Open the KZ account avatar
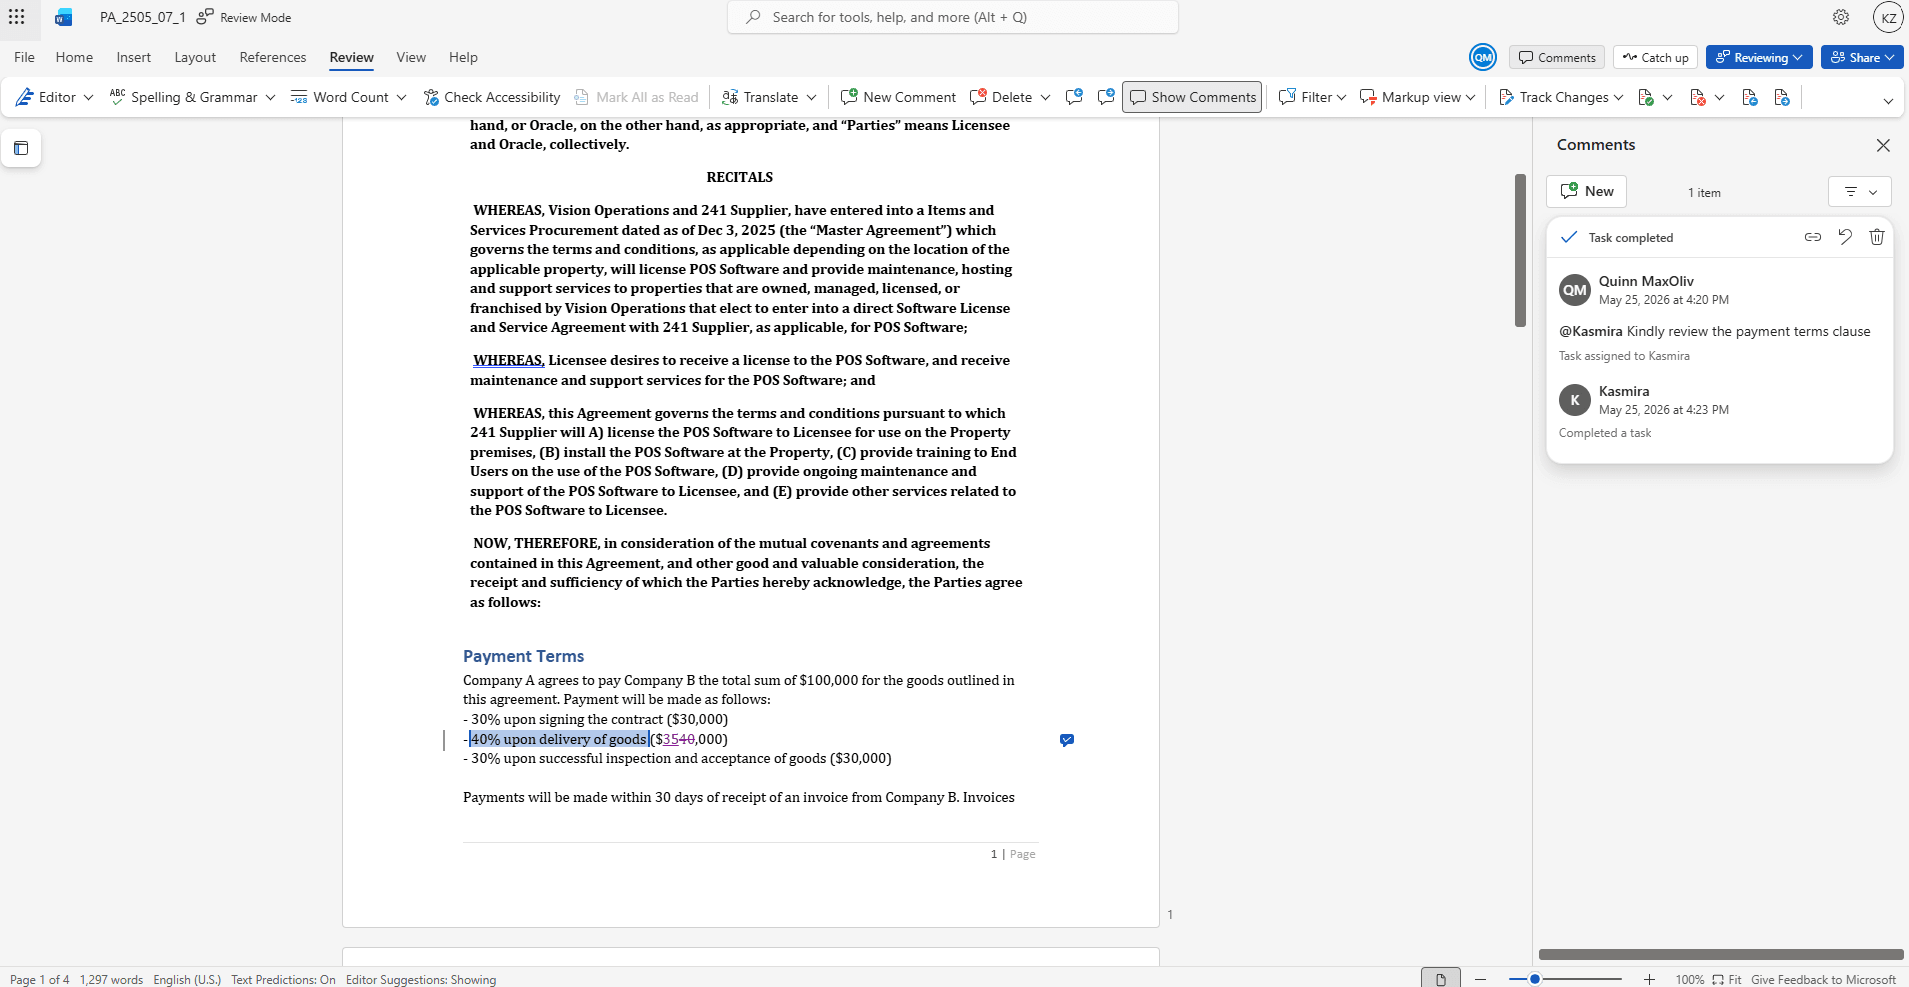This screenshot has width=1909, height=987. [x=1888, y=17]
